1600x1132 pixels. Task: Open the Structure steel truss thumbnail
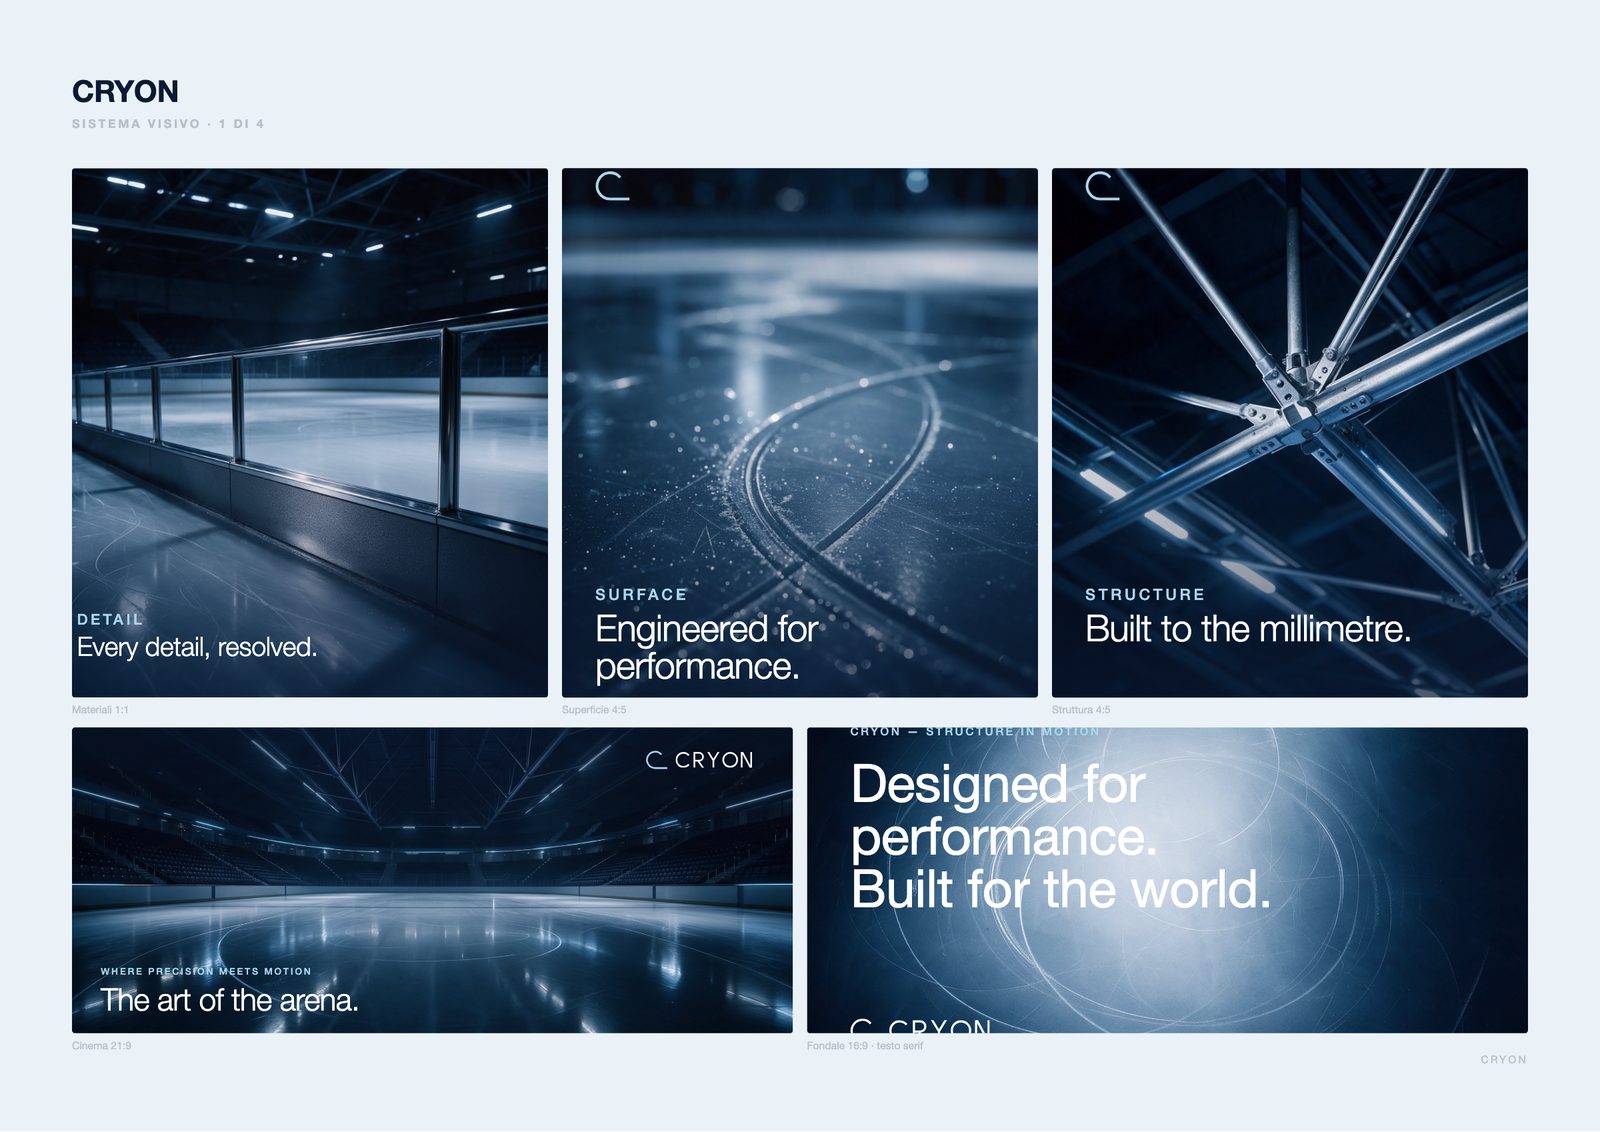(x=1290, y=432)
